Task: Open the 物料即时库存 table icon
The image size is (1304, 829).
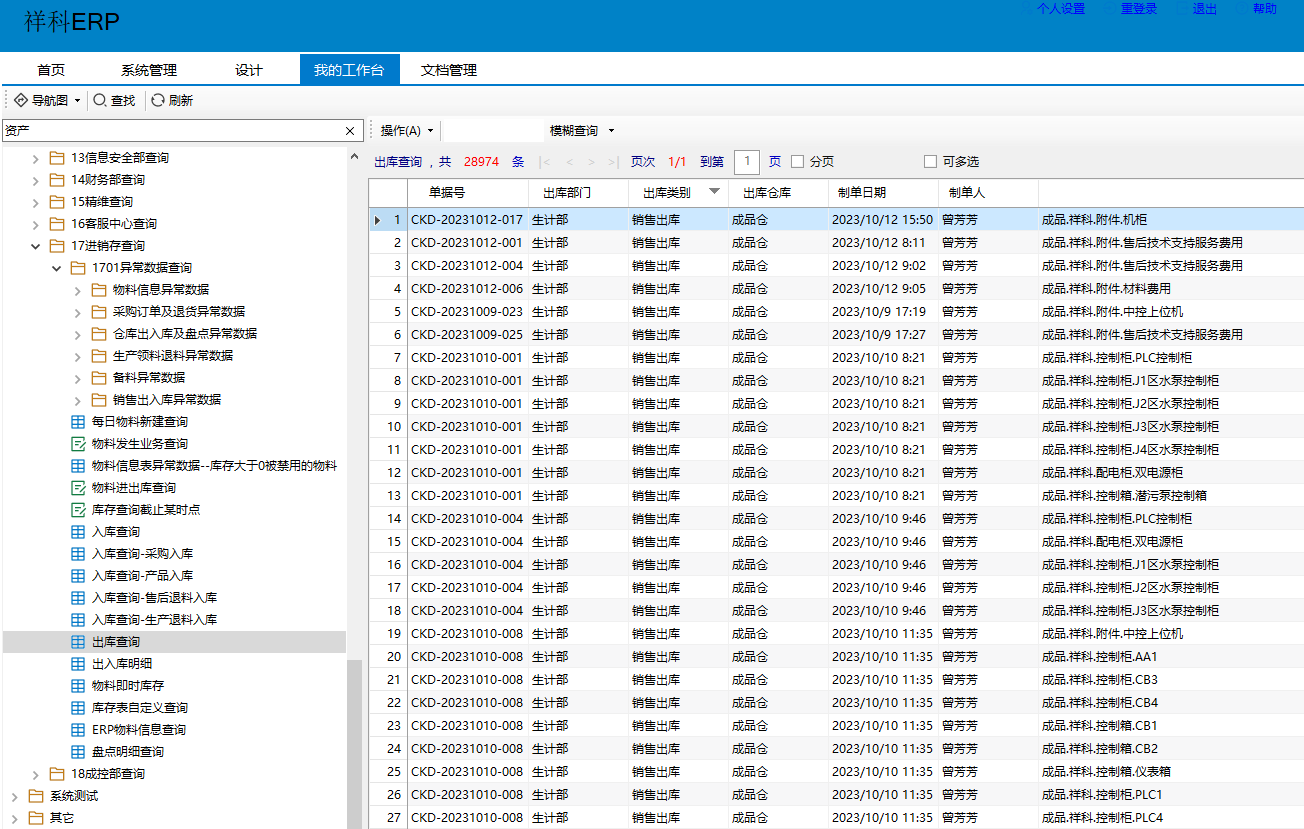Action: pos(78,686)
